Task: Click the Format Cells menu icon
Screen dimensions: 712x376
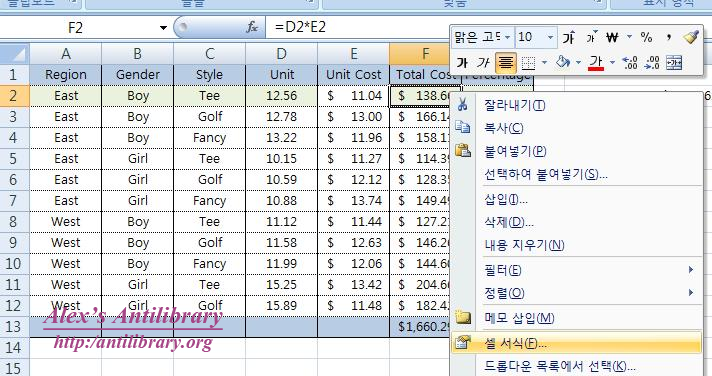Action: [462, 342]
